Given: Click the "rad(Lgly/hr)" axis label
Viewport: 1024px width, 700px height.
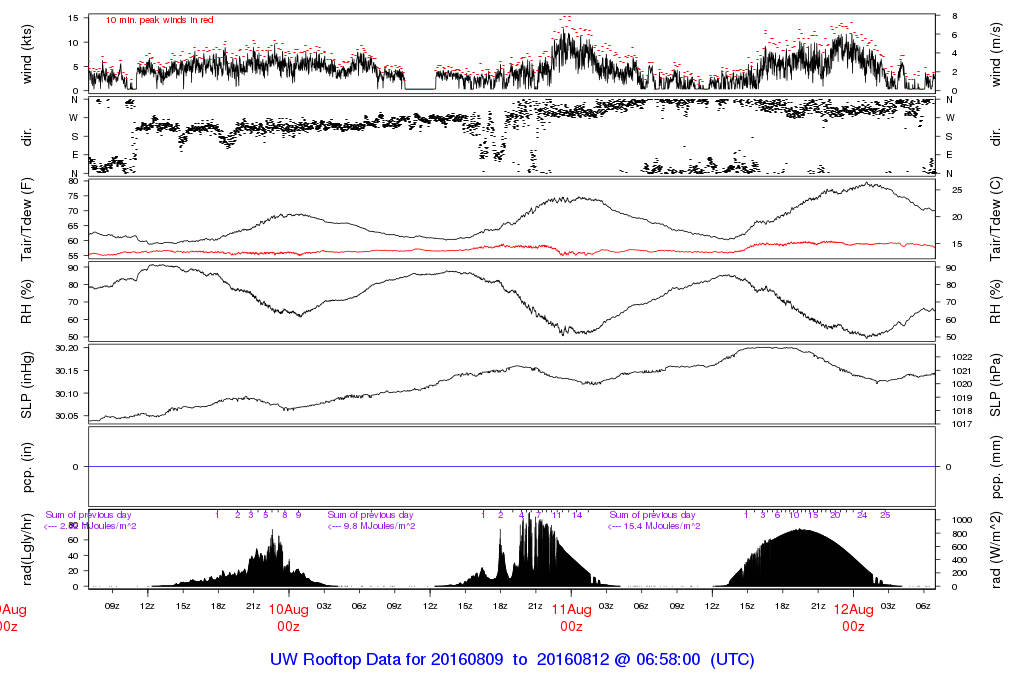Looking at the screenshot, I should (28, 550).
